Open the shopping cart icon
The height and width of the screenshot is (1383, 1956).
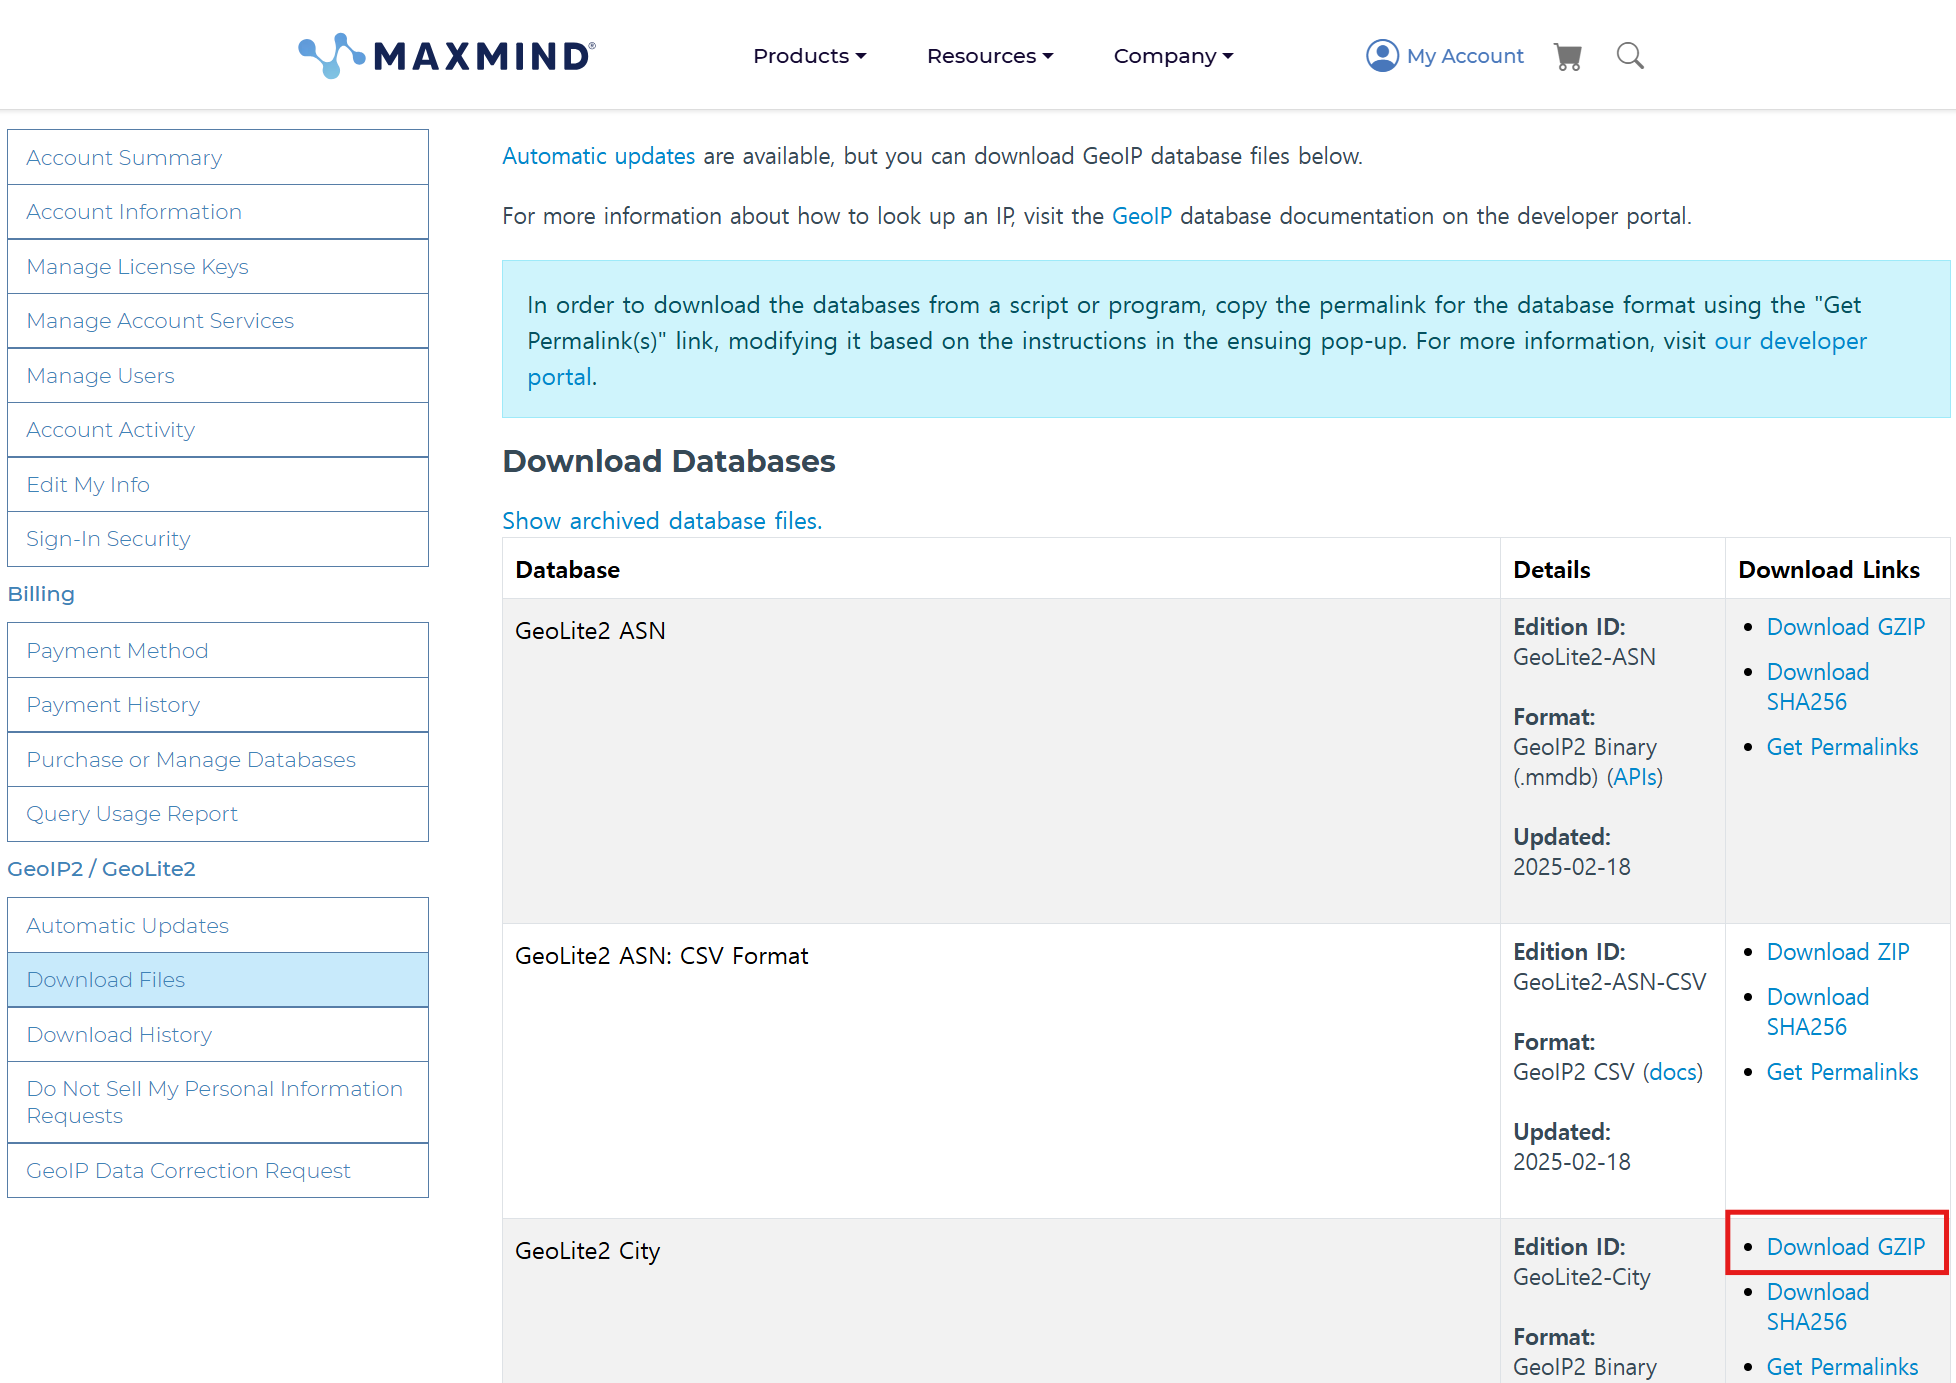(1567, 56)
